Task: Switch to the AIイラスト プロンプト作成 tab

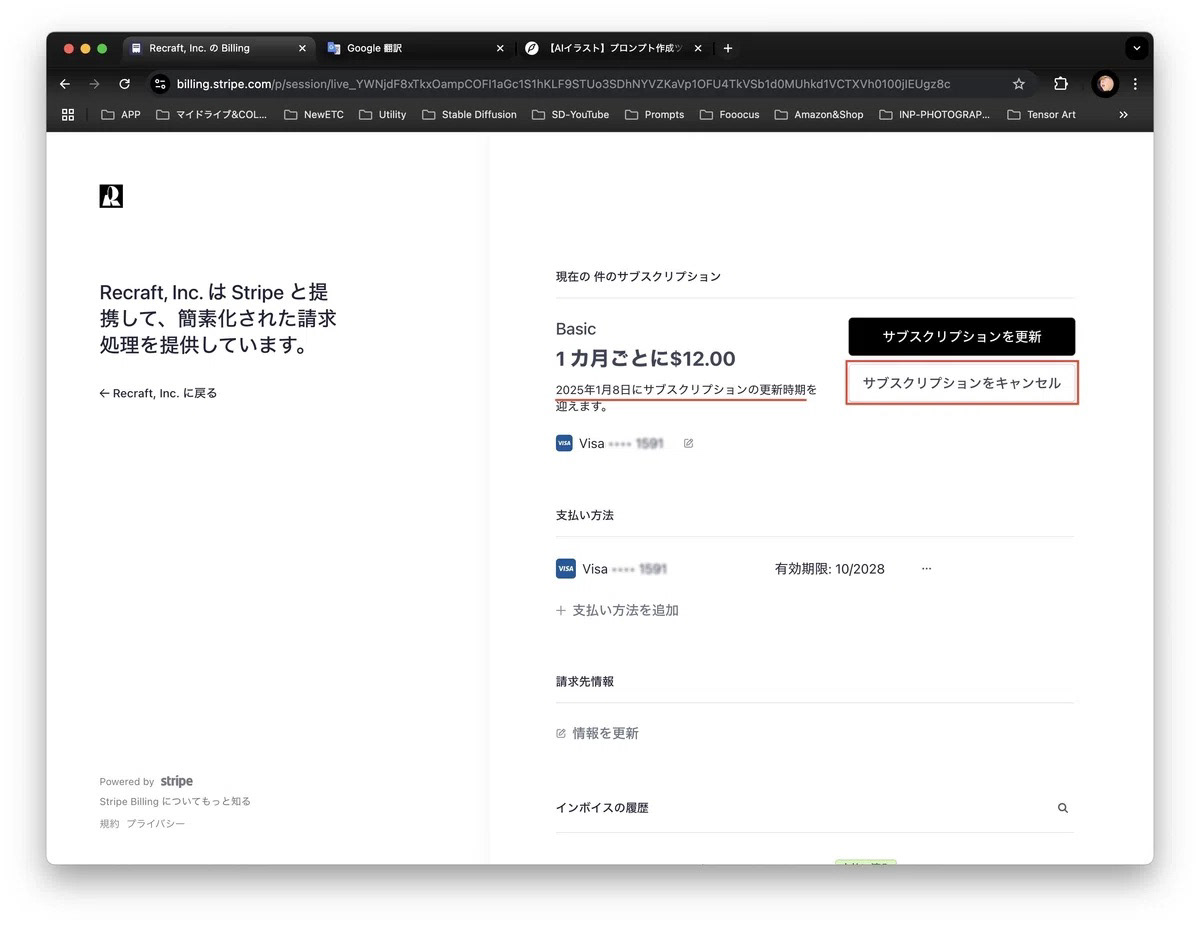Action: 614,48
